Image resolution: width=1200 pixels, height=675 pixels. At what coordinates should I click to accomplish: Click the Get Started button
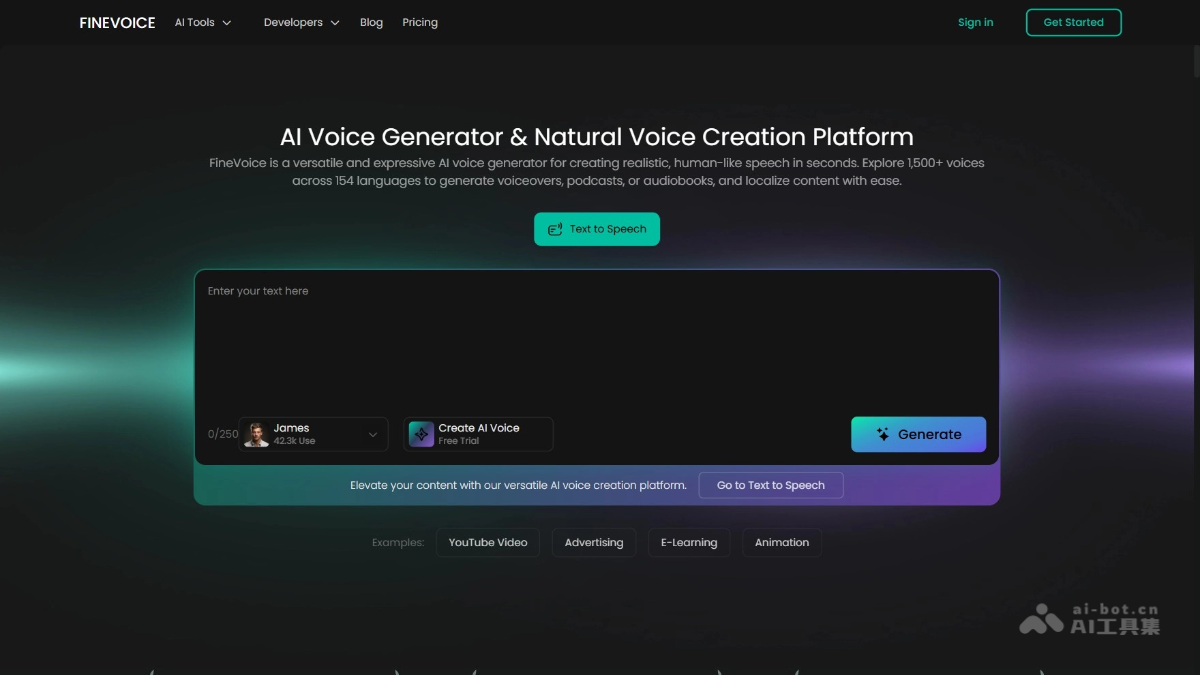(1074, 22)
